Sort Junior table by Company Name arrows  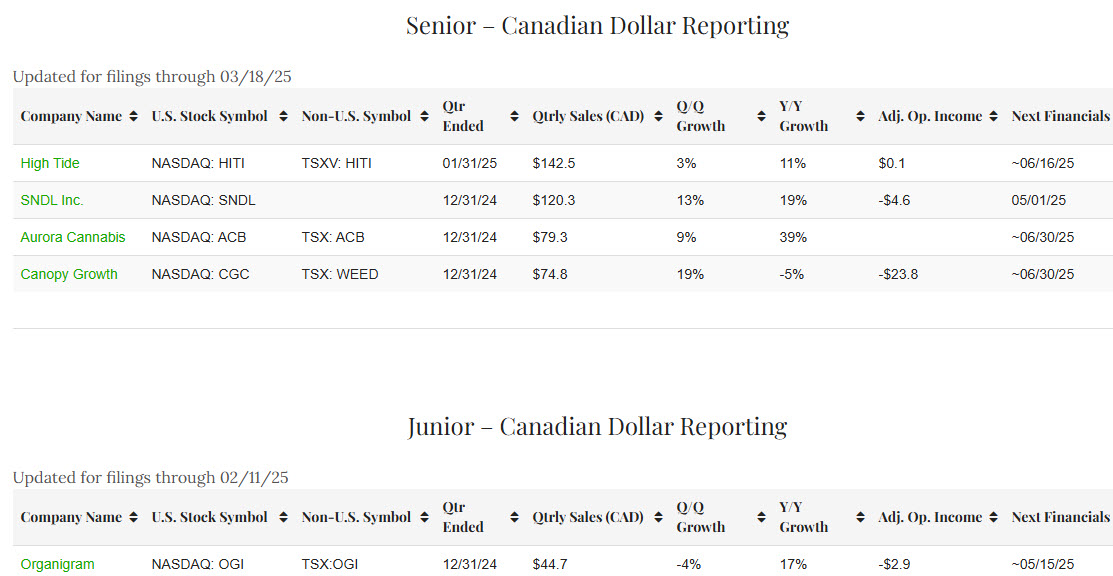click(134, 517)
